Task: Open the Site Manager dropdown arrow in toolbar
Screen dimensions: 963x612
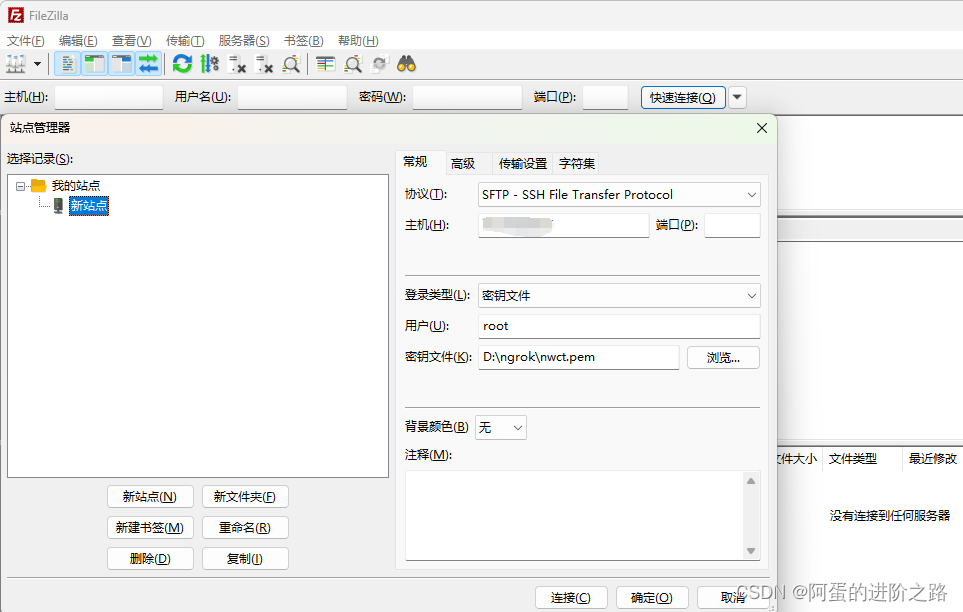Action: pos(37,64)
